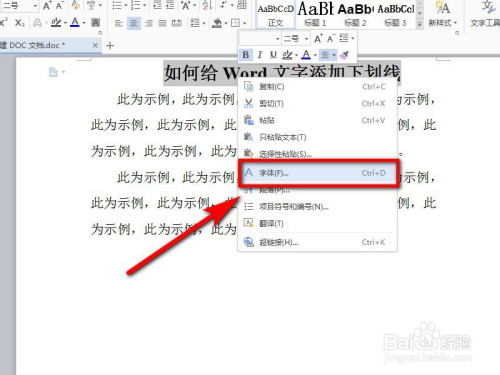Image resolution: width=500 pixels, height=375 pixels.
Task: Click the ribbon numbered list icon
Action: (x=136, y=5)
